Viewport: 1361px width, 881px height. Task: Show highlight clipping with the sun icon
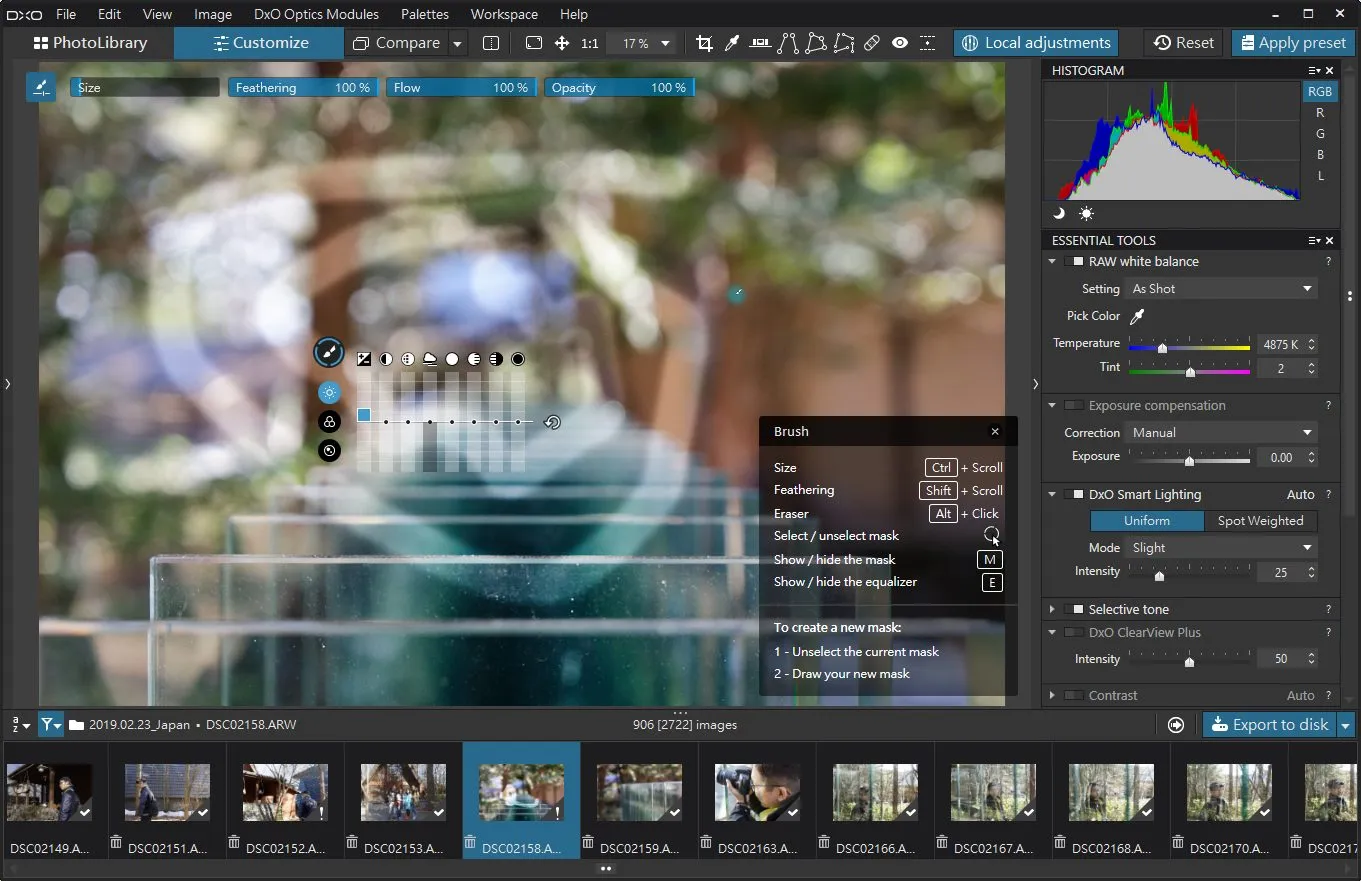click(1086, 213)
